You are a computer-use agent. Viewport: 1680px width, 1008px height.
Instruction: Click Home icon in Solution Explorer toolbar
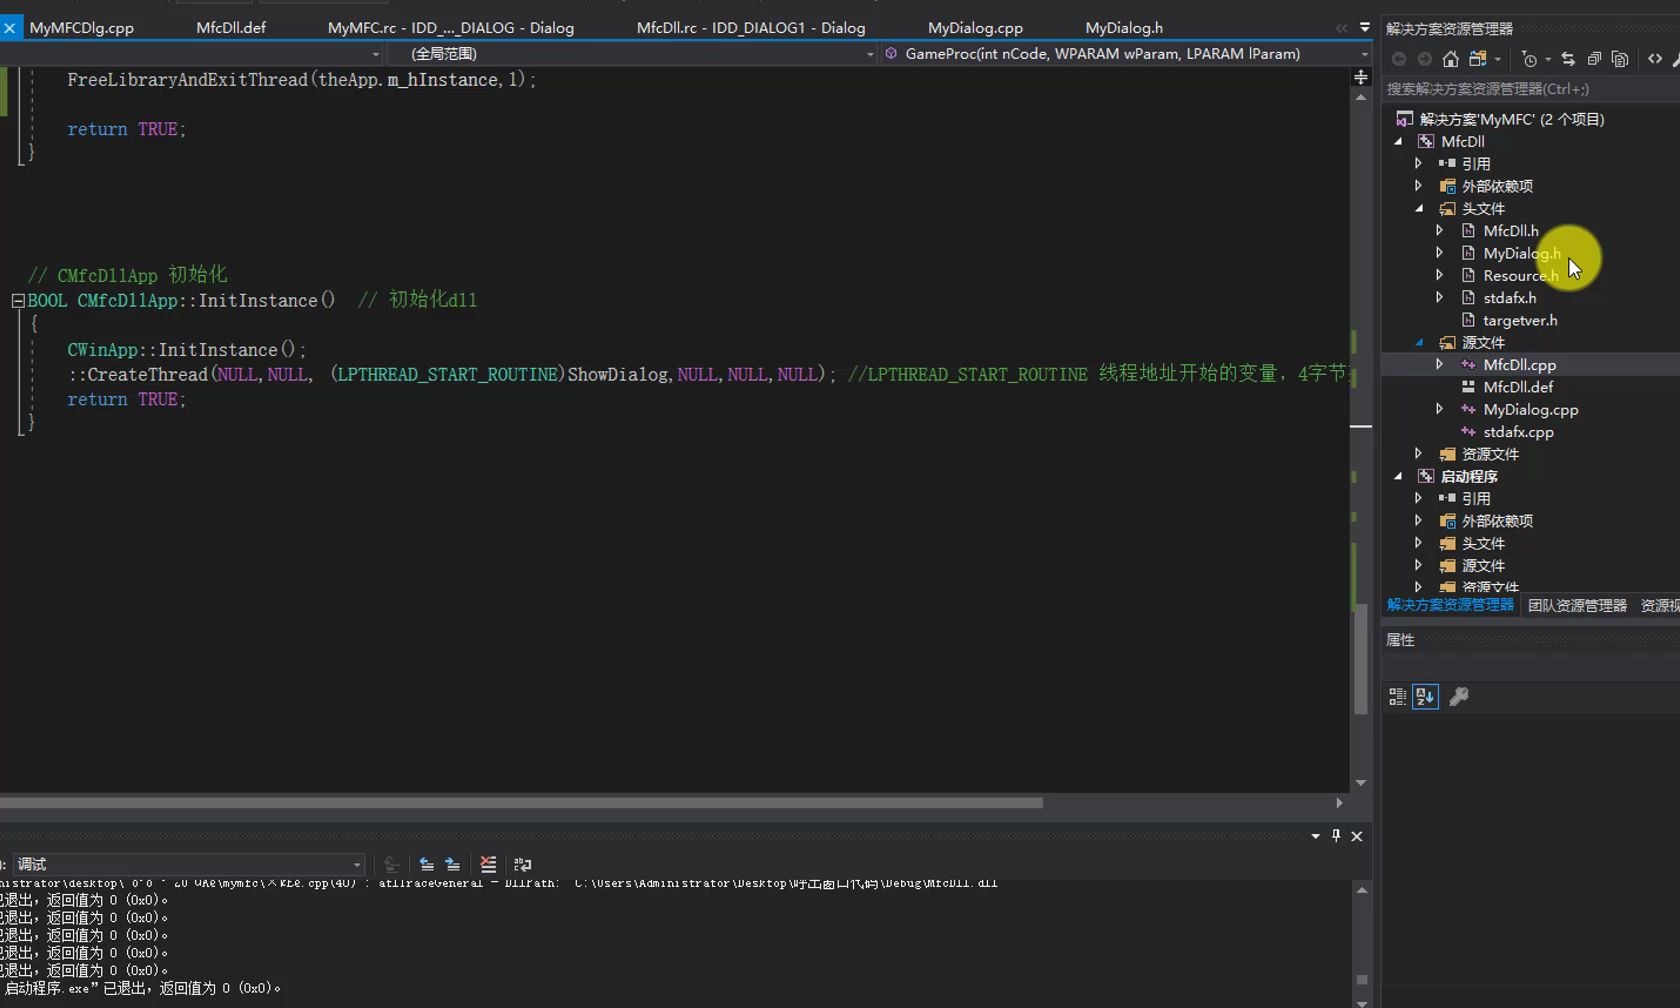click(1450, 59)
